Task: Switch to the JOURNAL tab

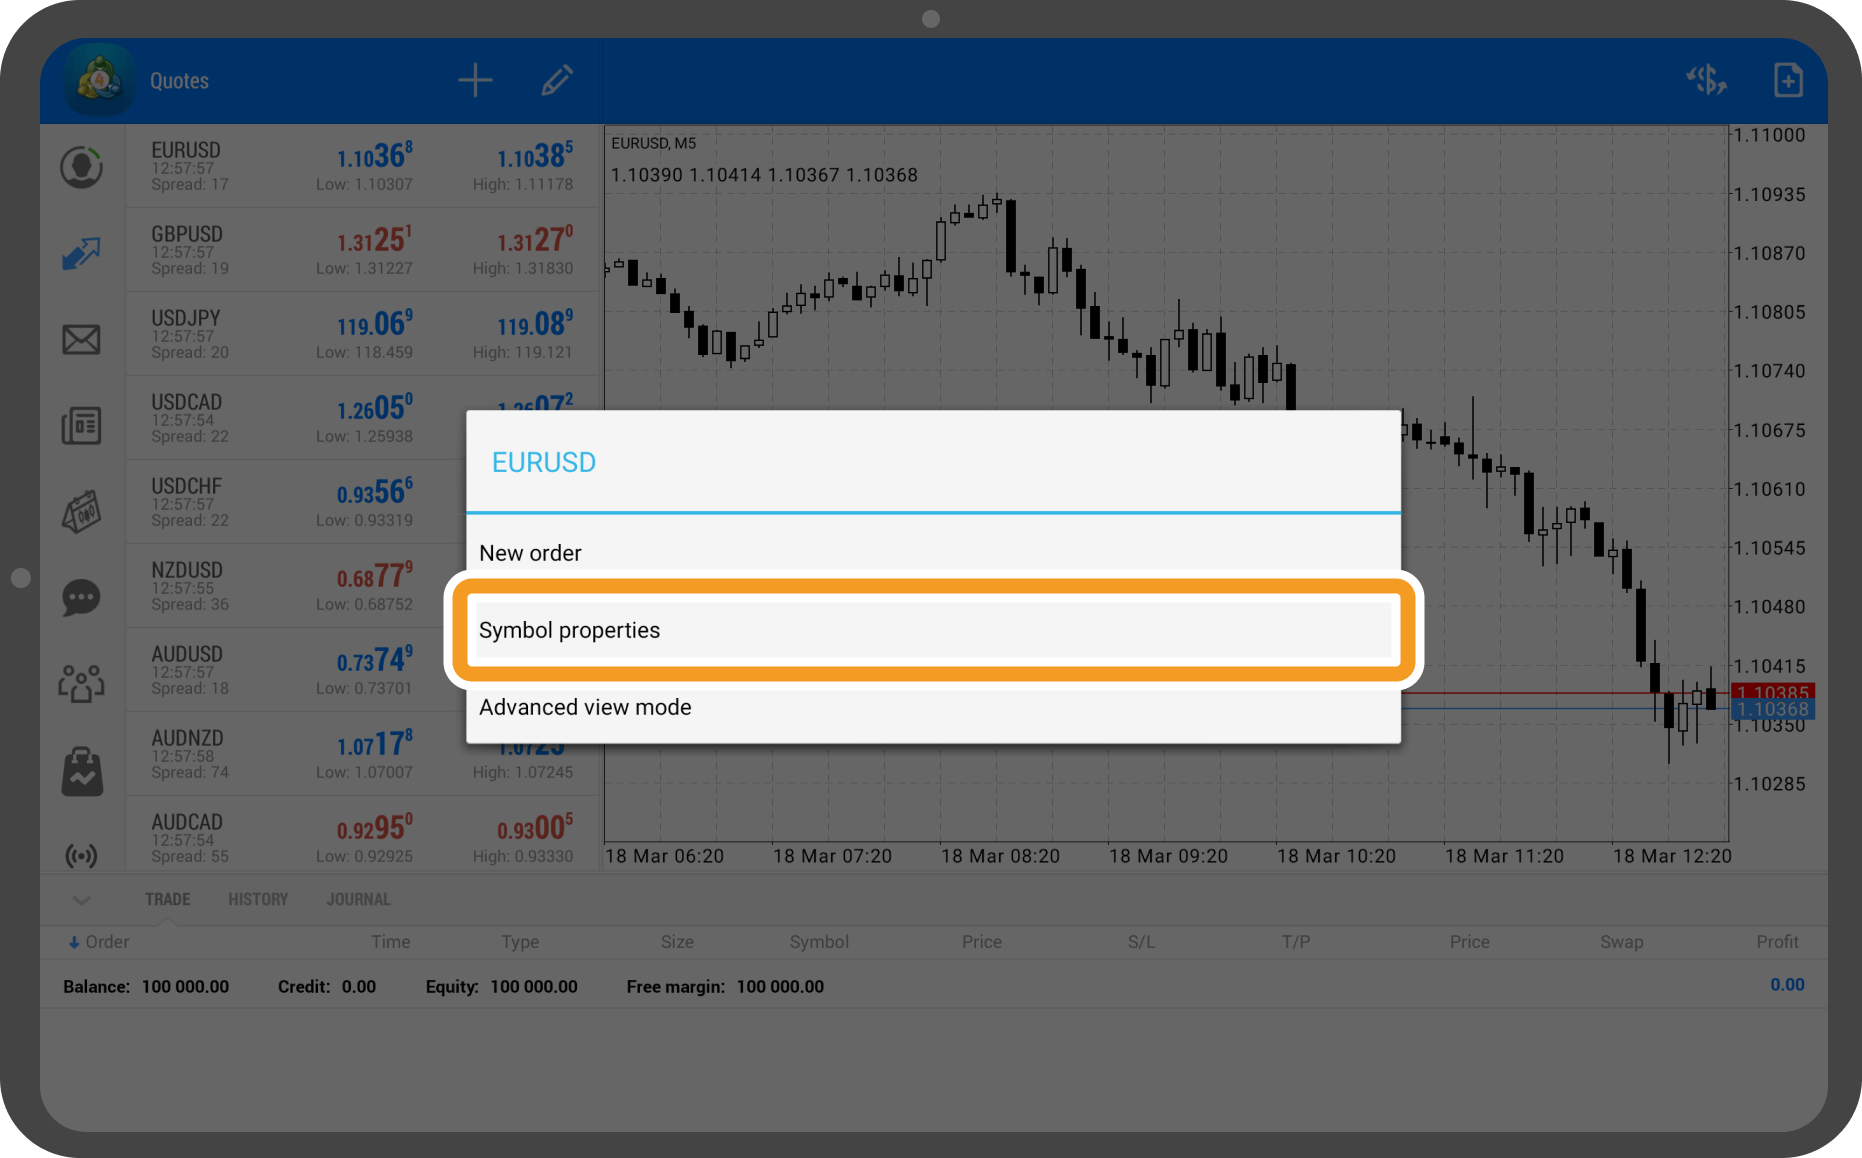Action: click(x=358, y=899)
